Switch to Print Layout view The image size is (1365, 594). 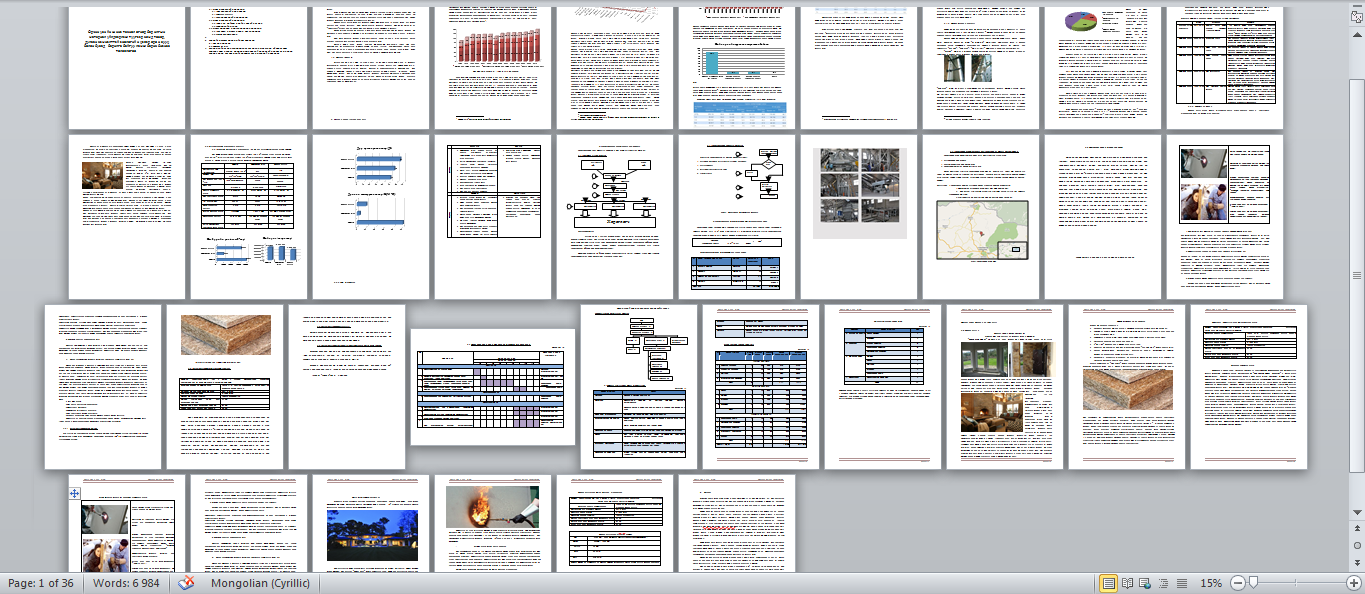click(x=1108, y=583)
